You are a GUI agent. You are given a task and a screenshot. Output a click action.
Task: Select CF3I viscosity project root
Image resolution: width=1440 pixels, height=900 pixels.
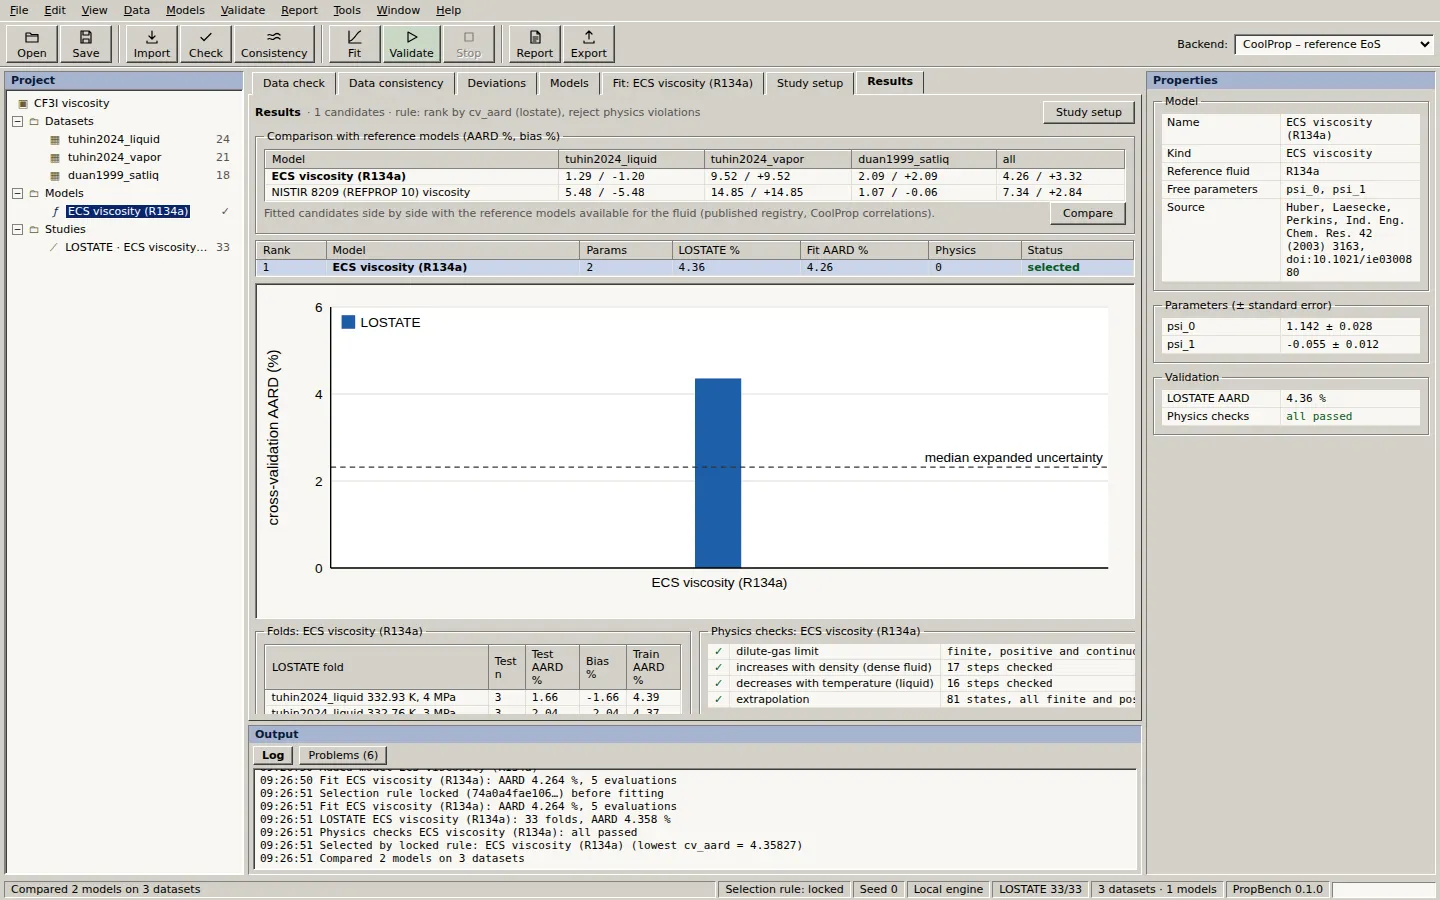coord(71,103)
